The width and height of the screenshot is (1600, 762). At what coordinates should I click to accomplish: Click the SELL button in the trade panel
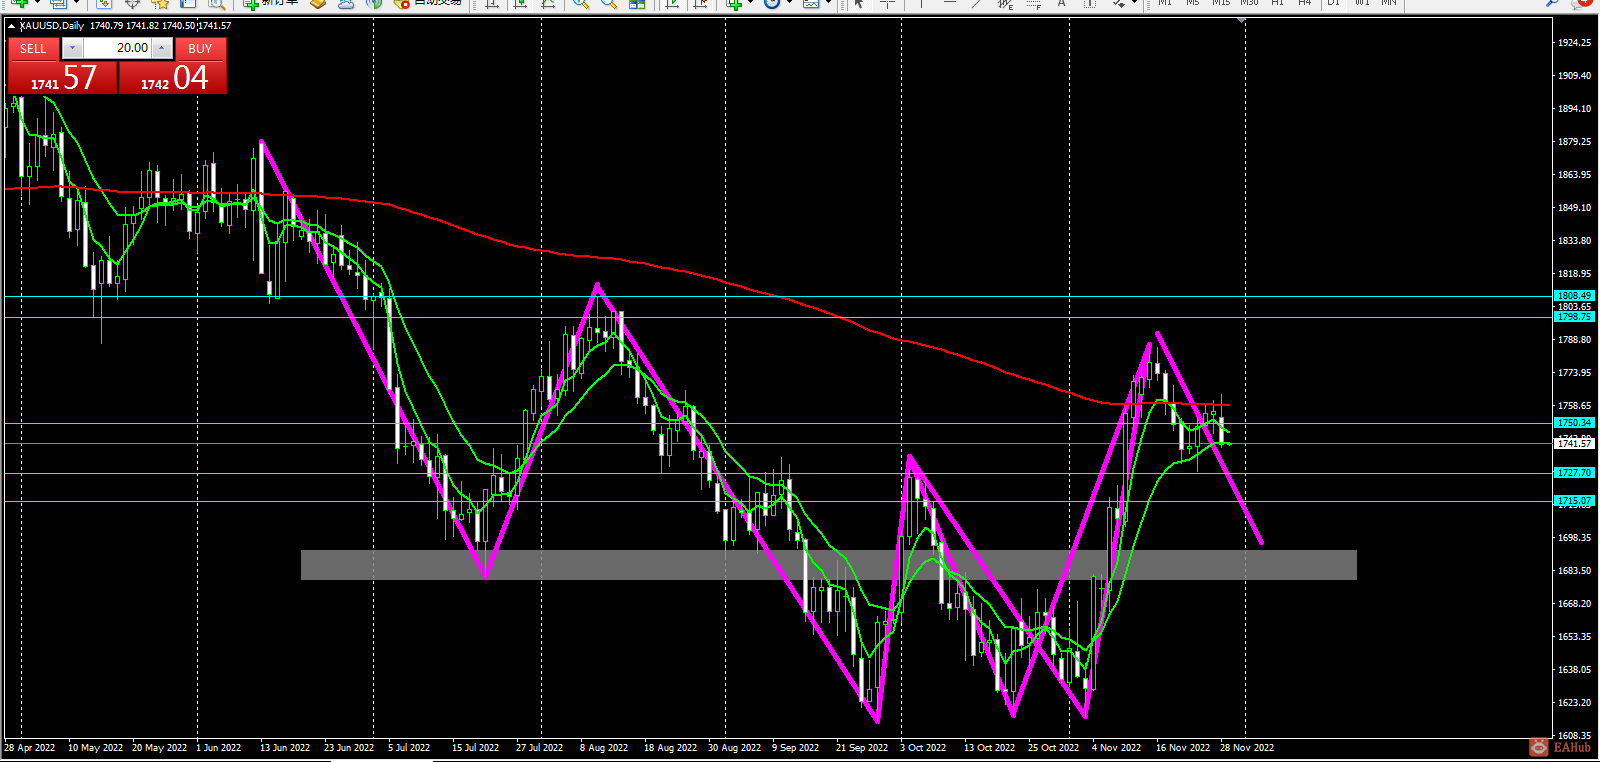33,48
